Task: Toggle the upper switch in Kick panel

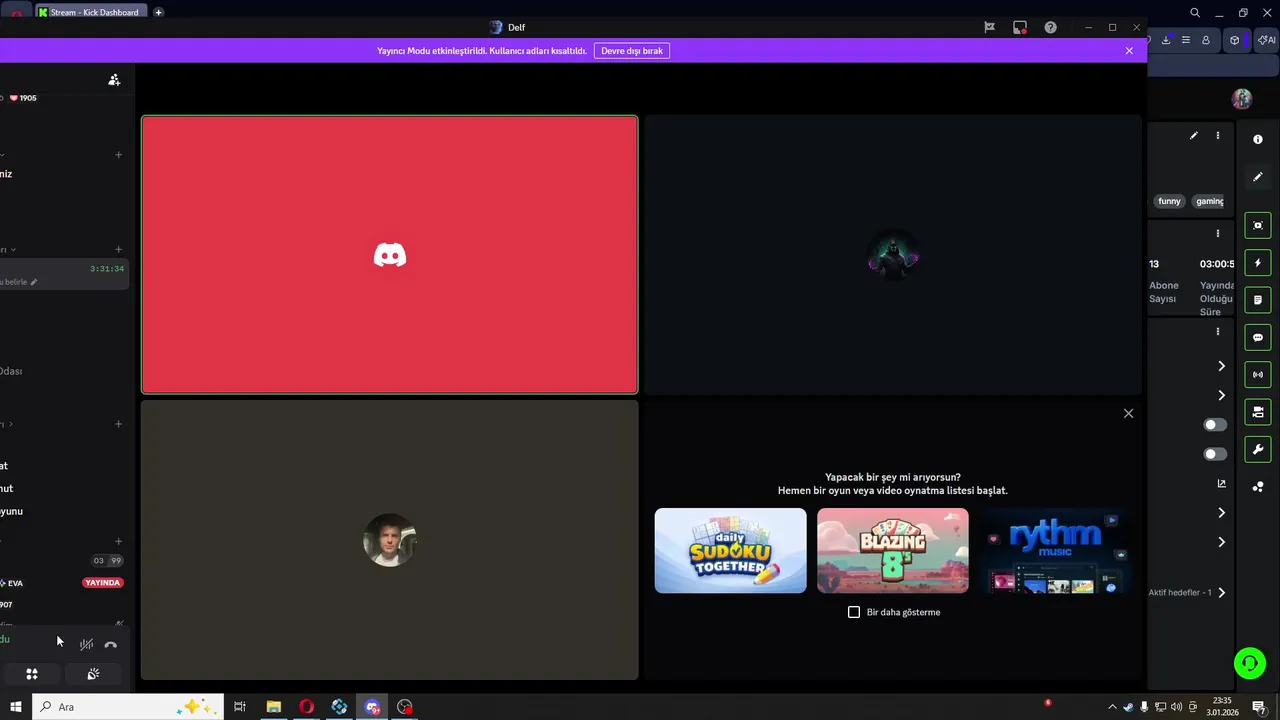Action: (1215, 425)
